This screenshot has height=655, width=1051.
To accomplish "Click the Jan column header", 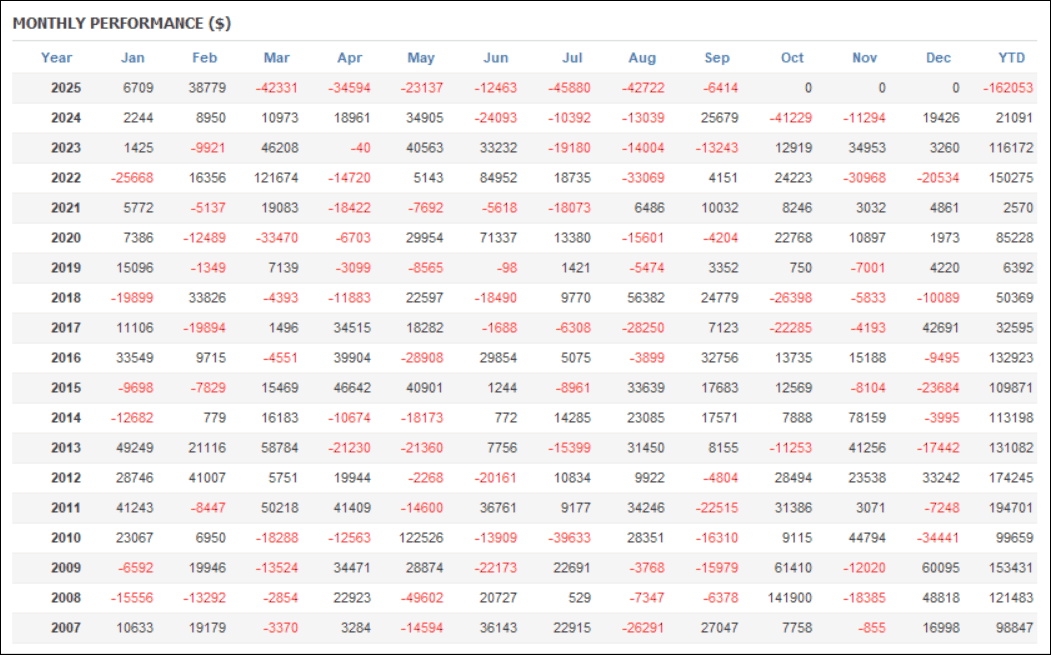I will pos(132,58).
